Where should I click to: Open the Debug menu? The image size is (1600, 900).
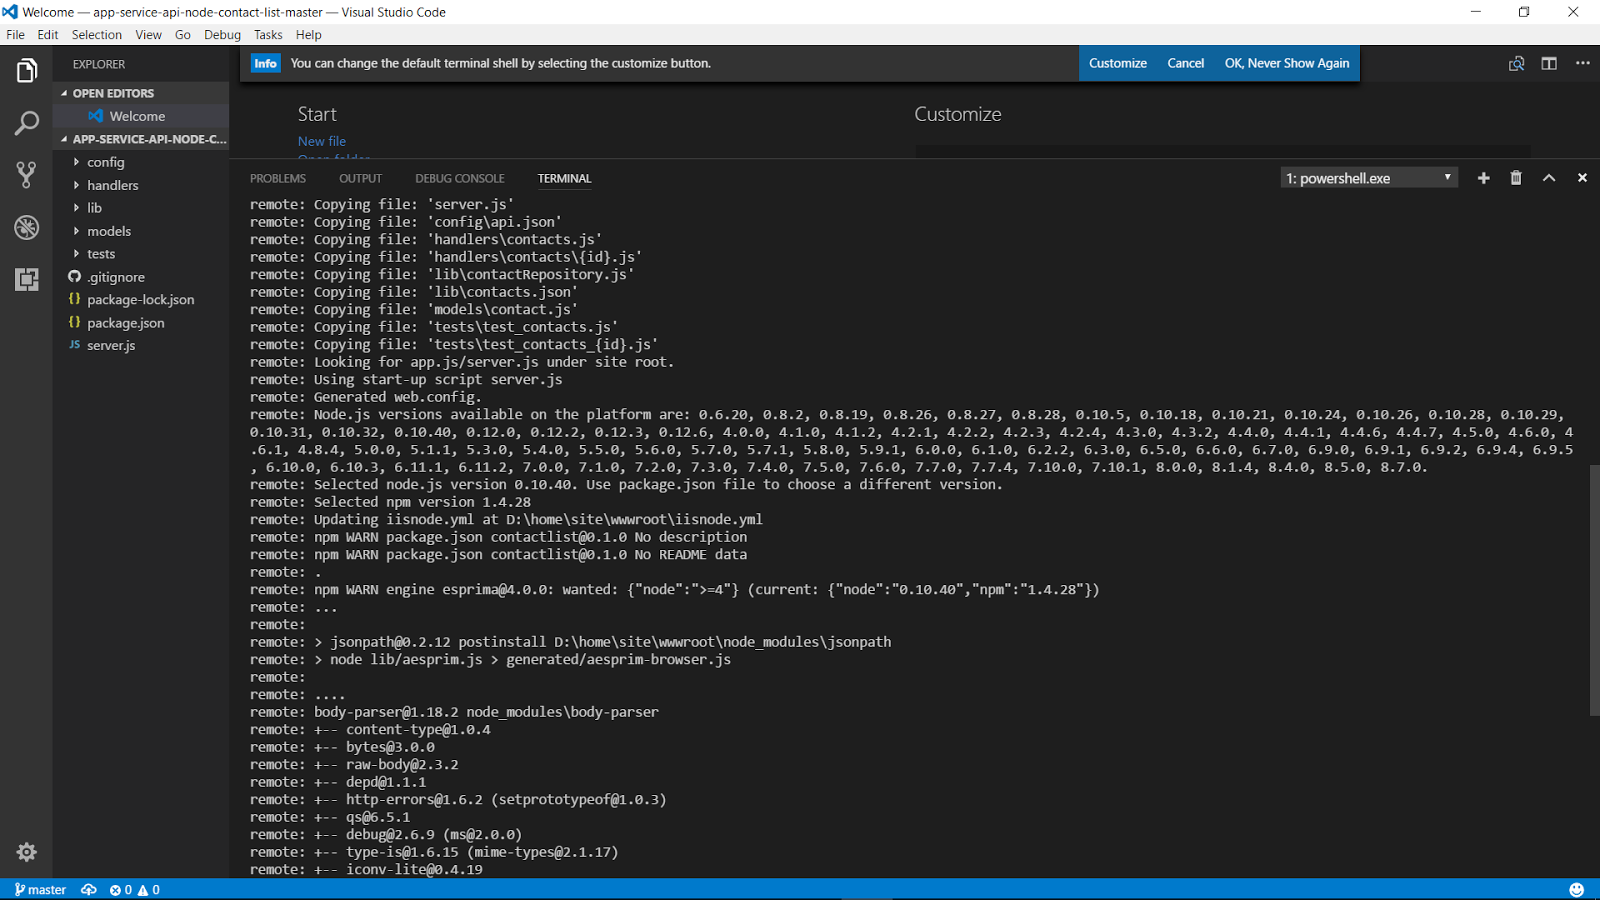[222, 34]
